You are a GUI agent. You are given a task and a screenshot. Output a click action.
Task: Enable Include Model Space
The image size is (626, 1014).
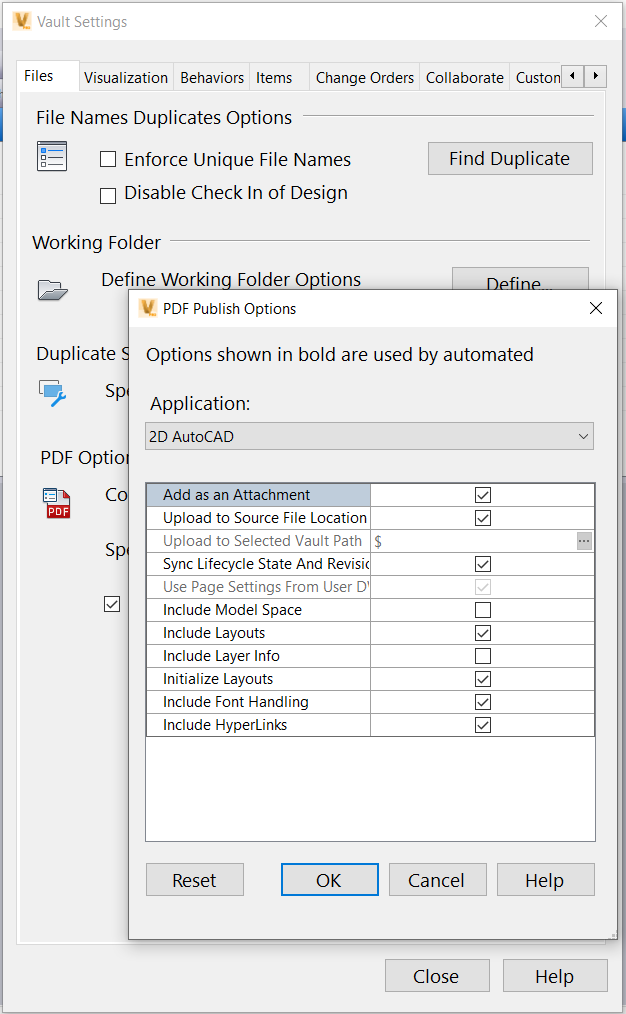click(483, 610)
